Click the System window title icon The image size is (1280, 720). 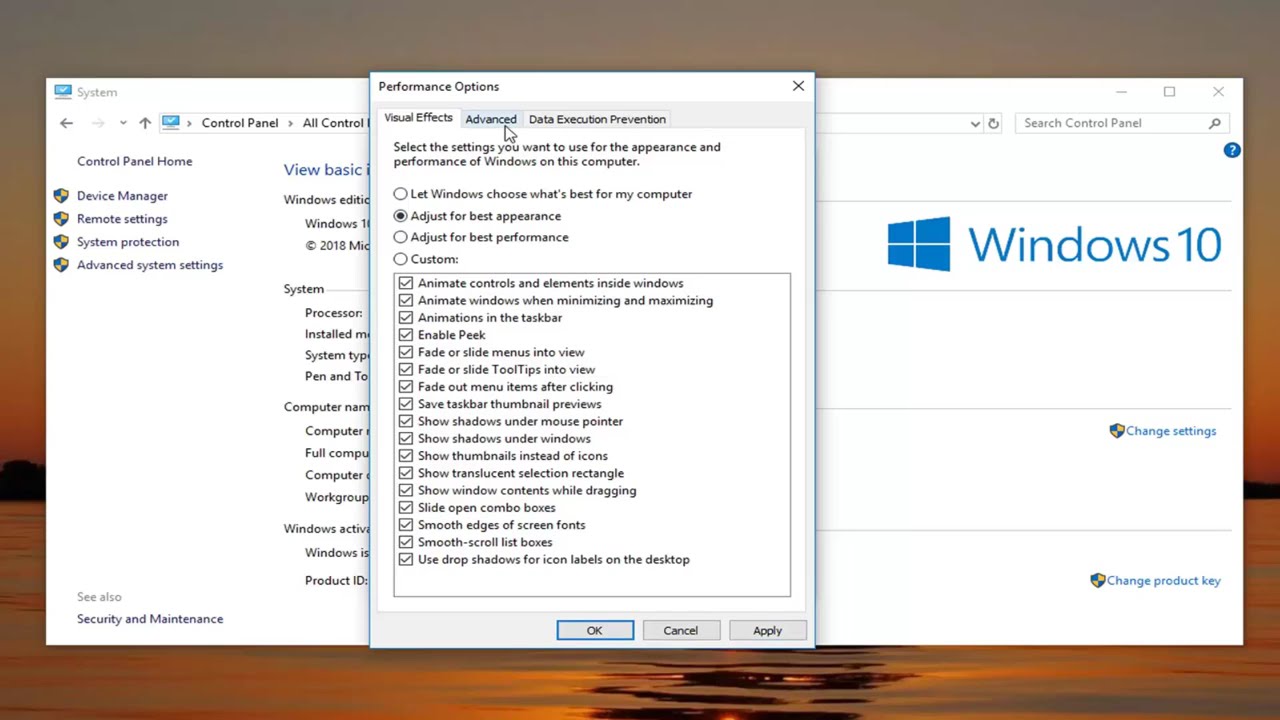pos(63,91)
